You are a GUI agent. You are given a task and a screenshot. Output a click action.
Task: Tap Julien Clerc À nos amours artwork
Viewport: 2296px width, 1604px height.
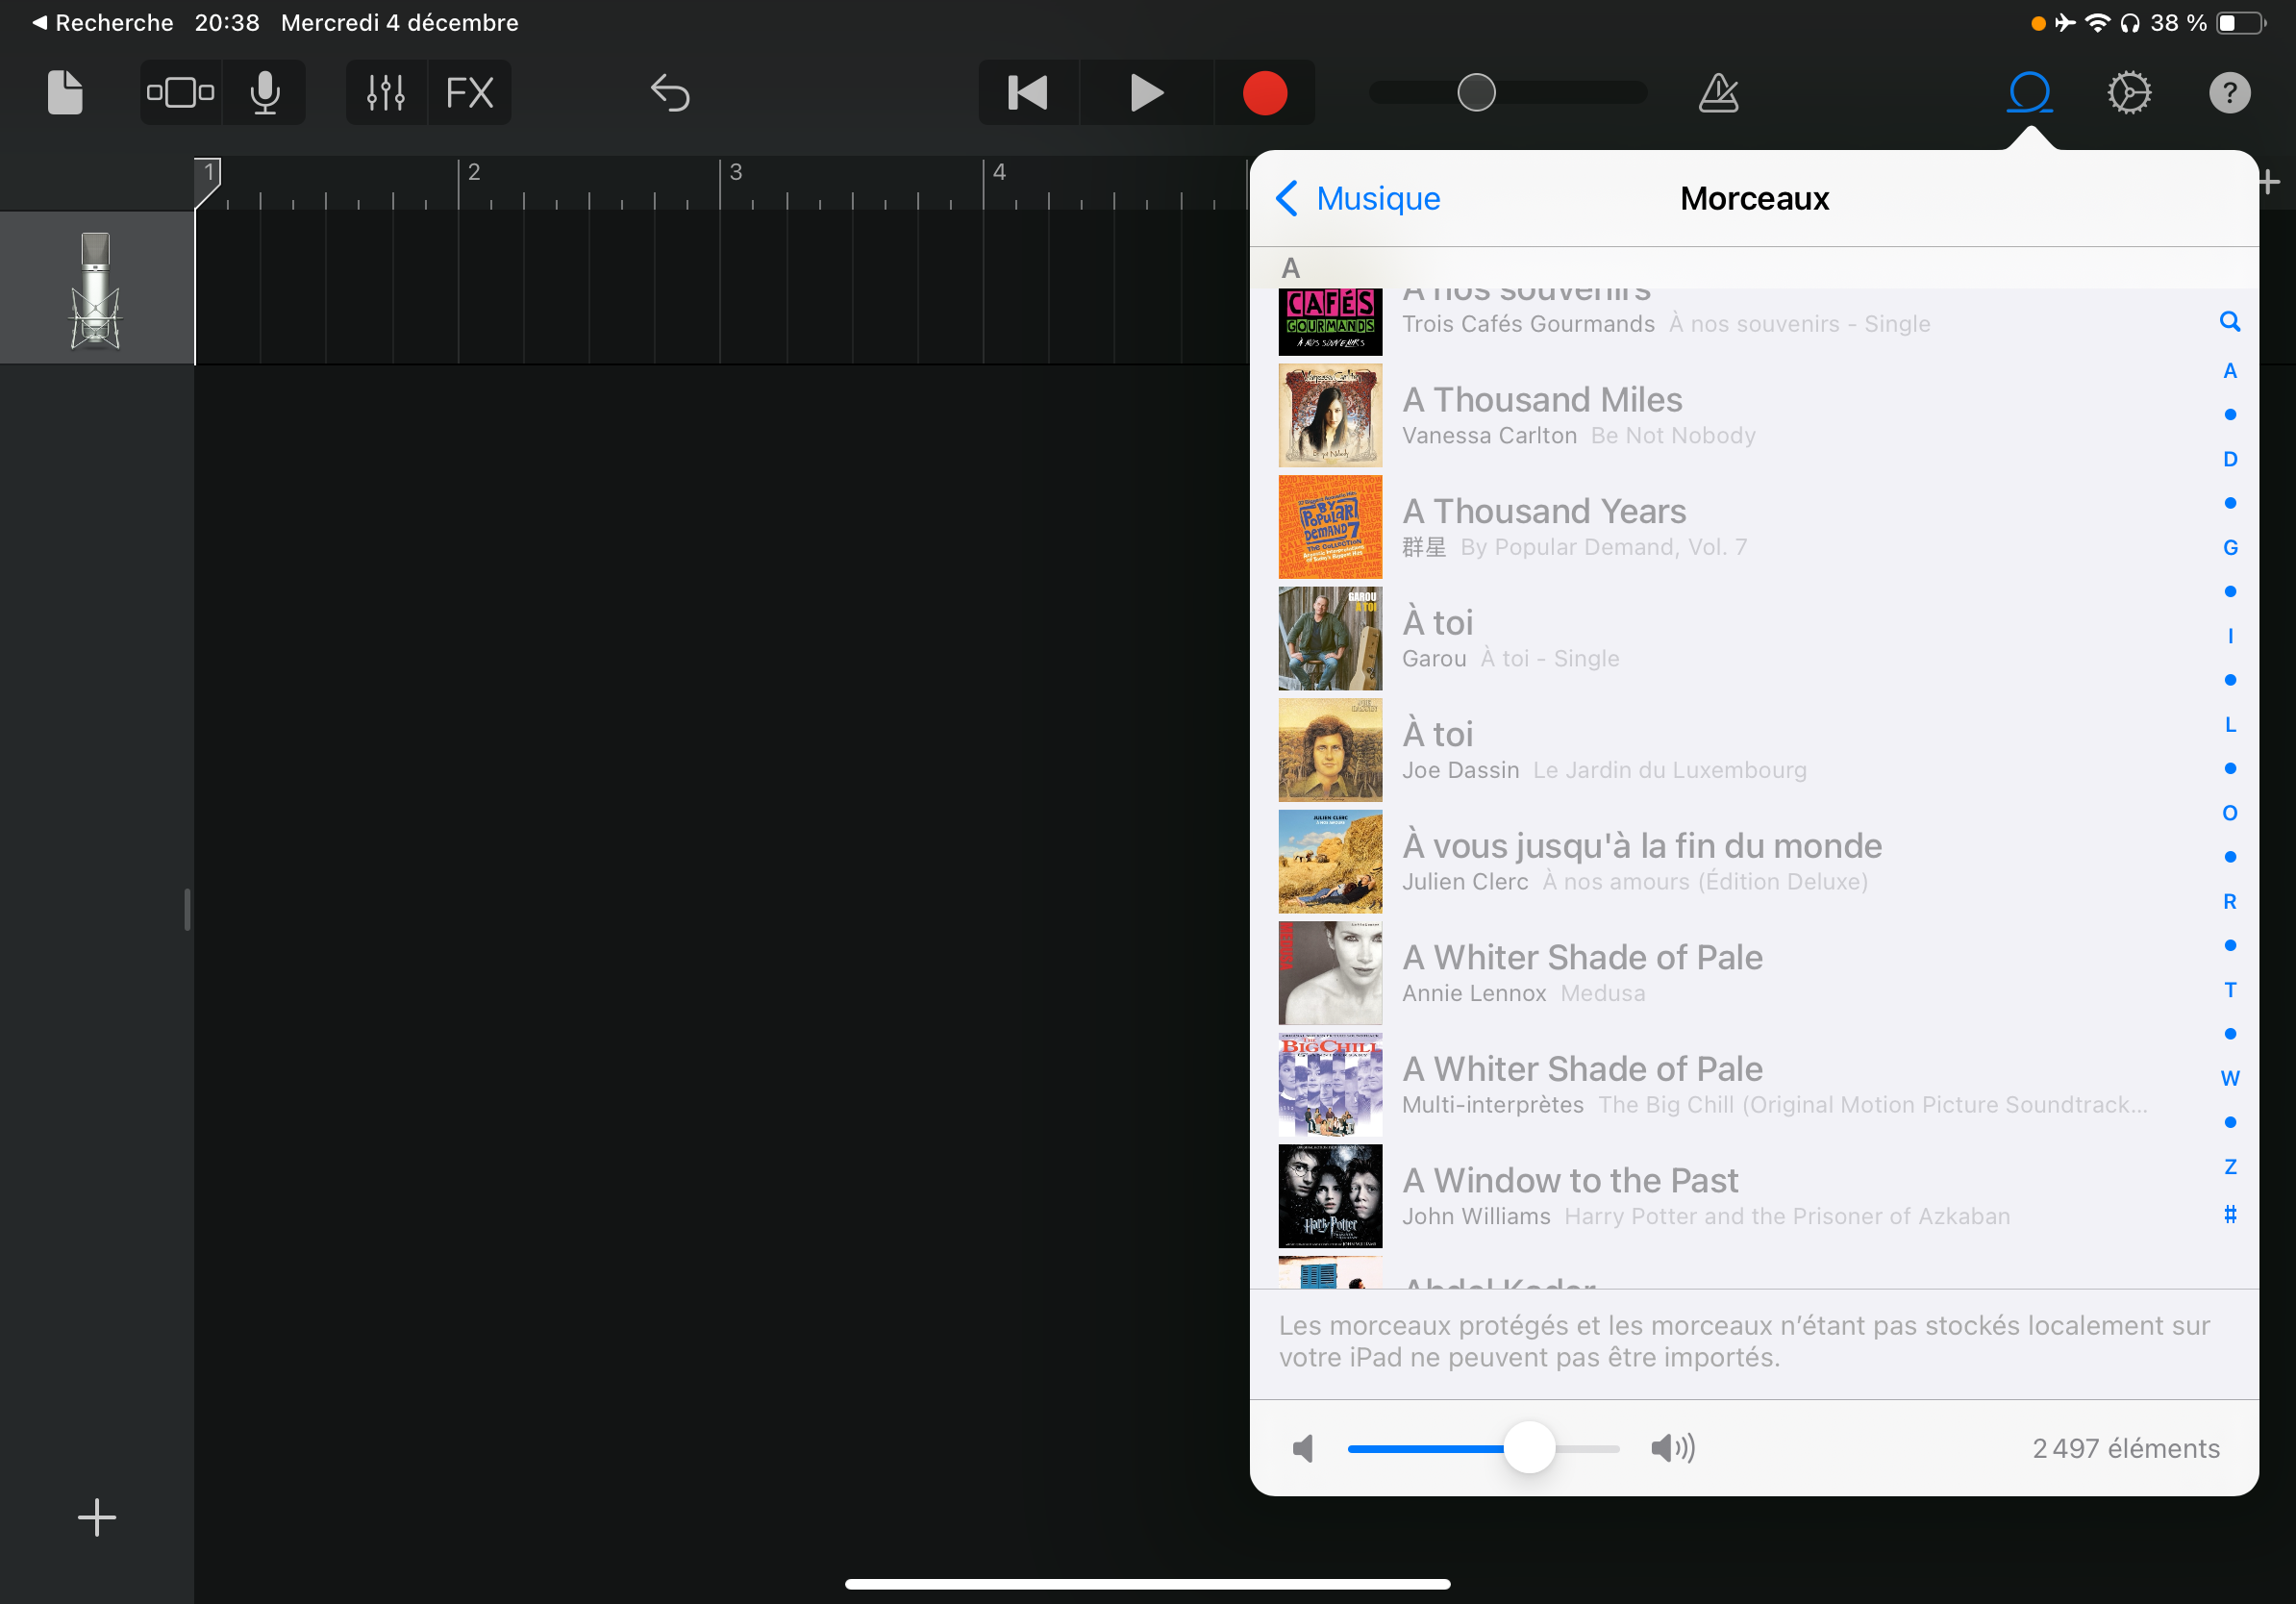tap(1330, 861)
